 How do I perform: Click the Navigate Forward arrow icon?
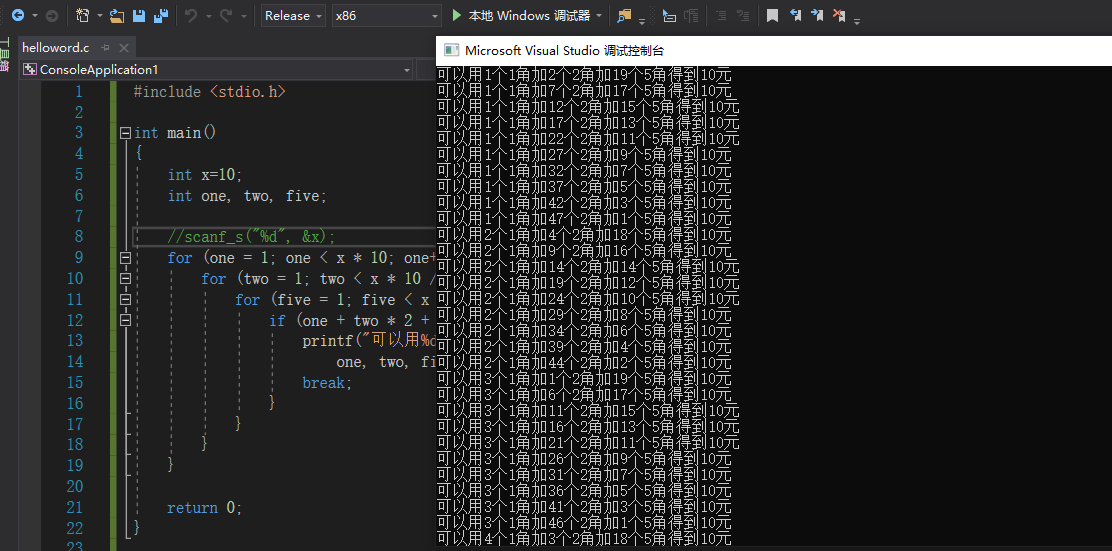pyautogui.click(x=52, y=15)
